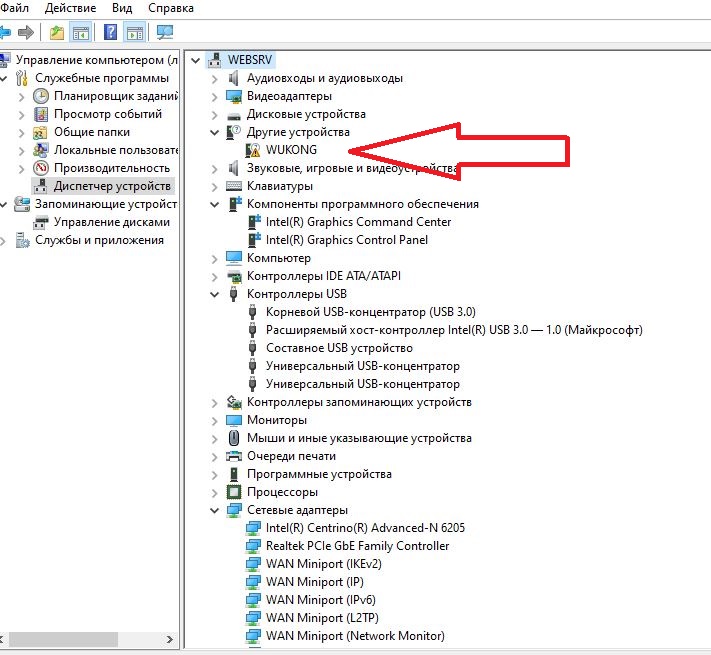Click the blue question mark help icon
This screenshot has height=655, width=711.
[110, 32]
